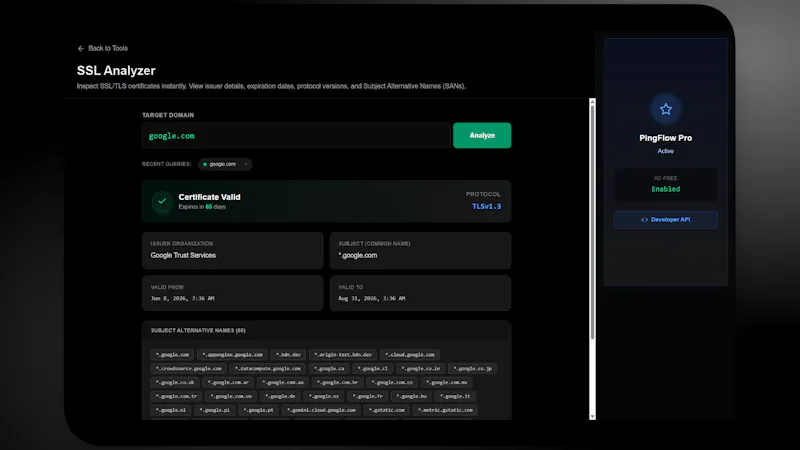The height and width of the screenshot is (450, 800).
Task: Click the *.google.fr SAN tag
Action: click(x=367, y=396)
